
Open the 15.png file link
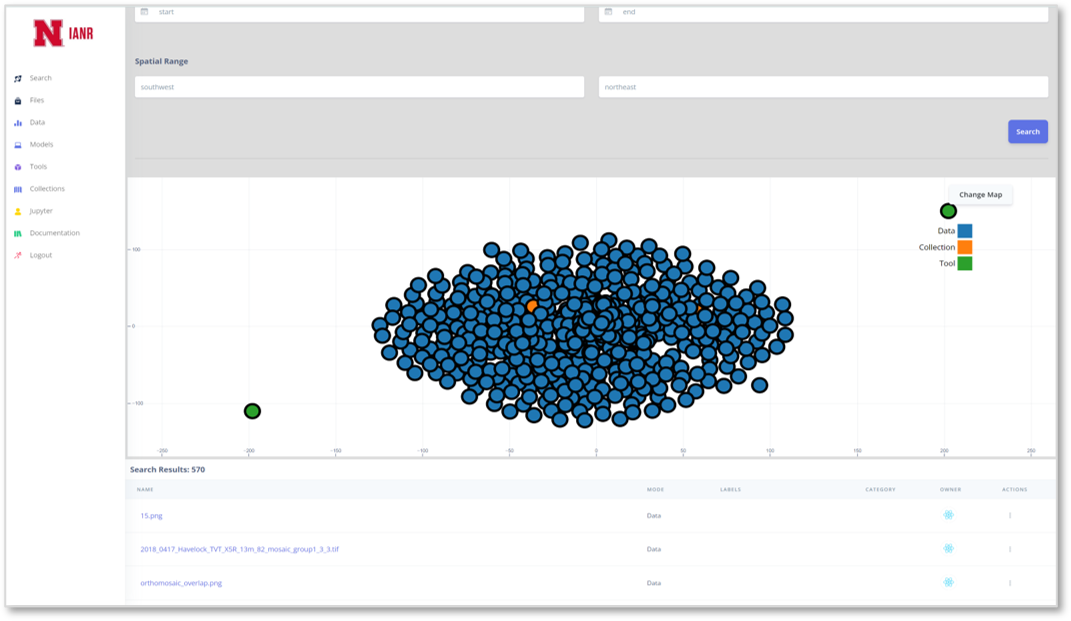151,516
